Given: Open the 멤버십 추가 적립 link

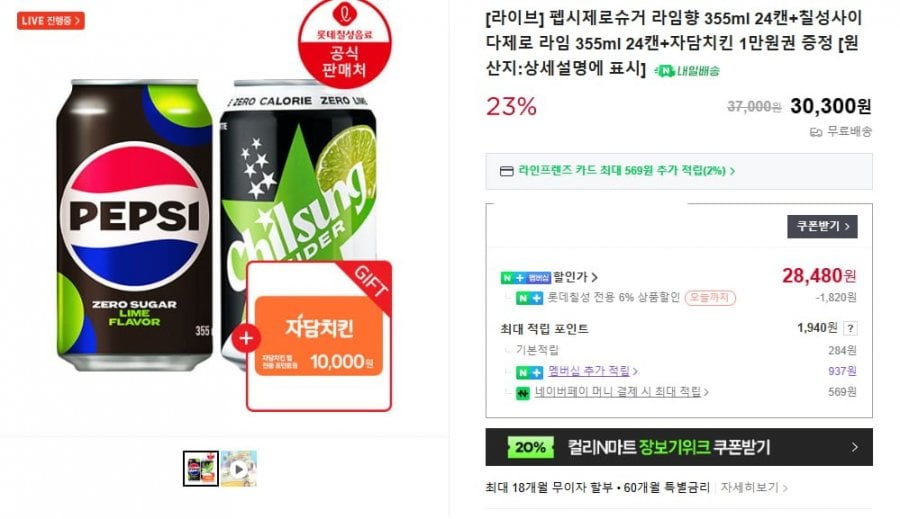Looking at the screenshot, I should pos(592,371).
